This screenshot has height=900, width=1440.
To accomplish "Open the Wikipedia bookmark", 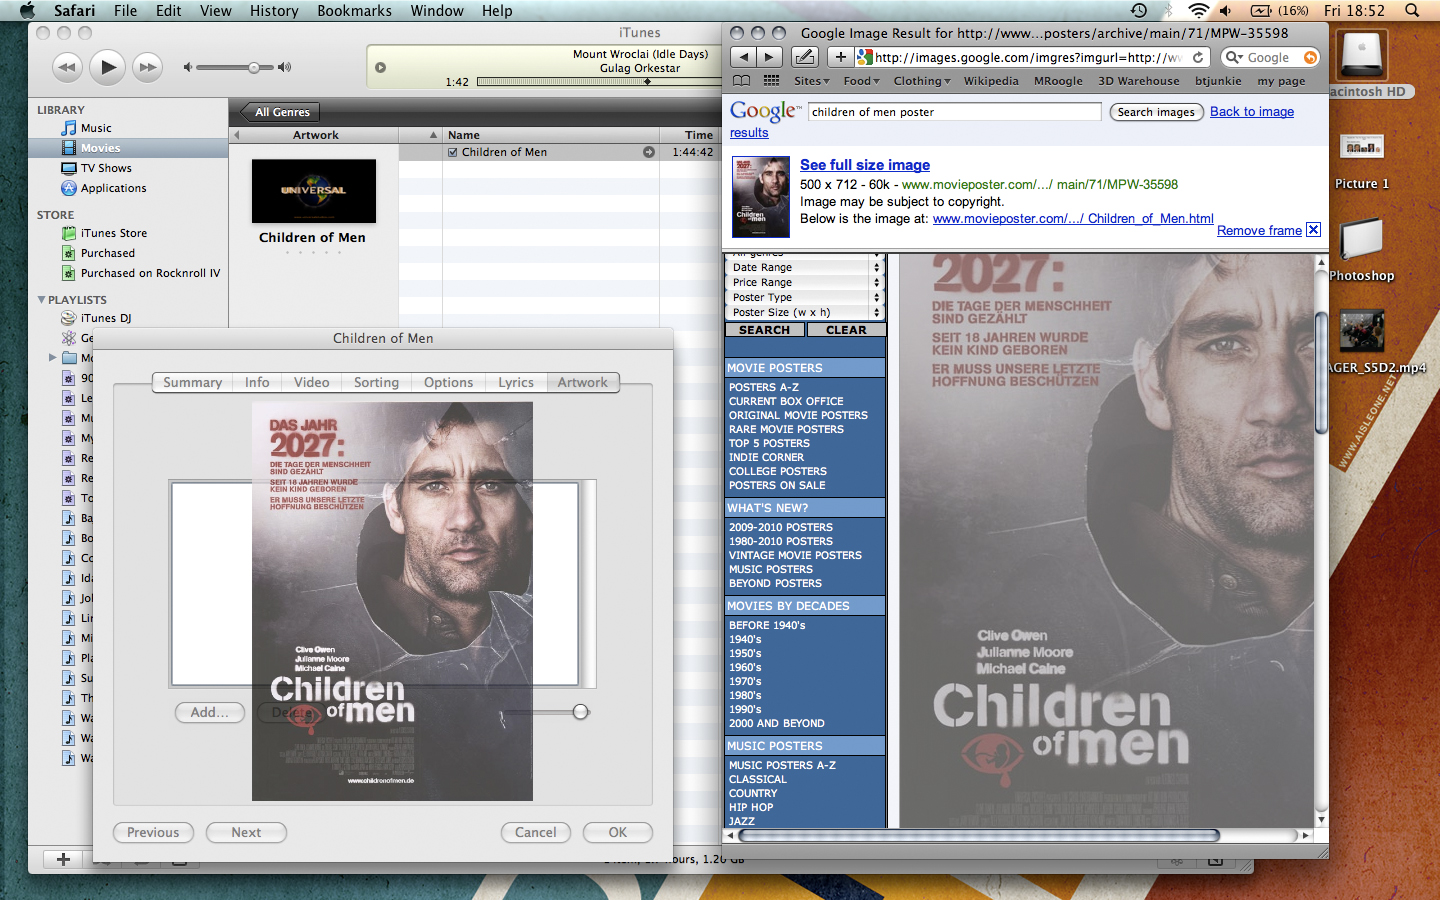I will click(x=991, y=81).
